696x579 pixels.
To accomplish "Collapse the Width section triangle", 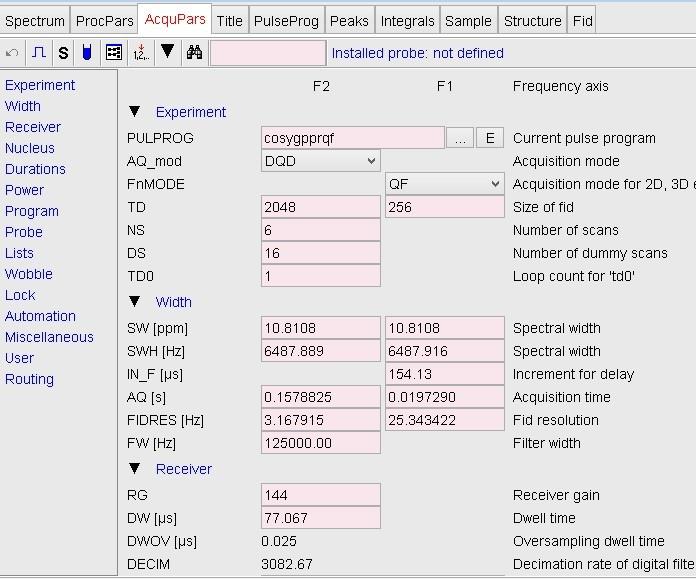I will click(134, 301).
